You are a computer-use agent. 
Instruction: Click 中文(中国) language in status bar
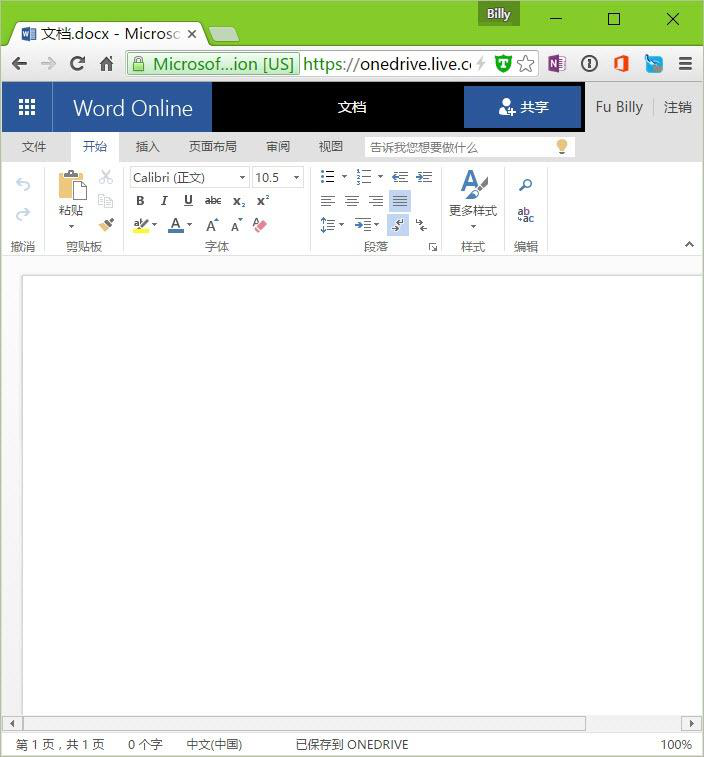(x=214, y=744)
